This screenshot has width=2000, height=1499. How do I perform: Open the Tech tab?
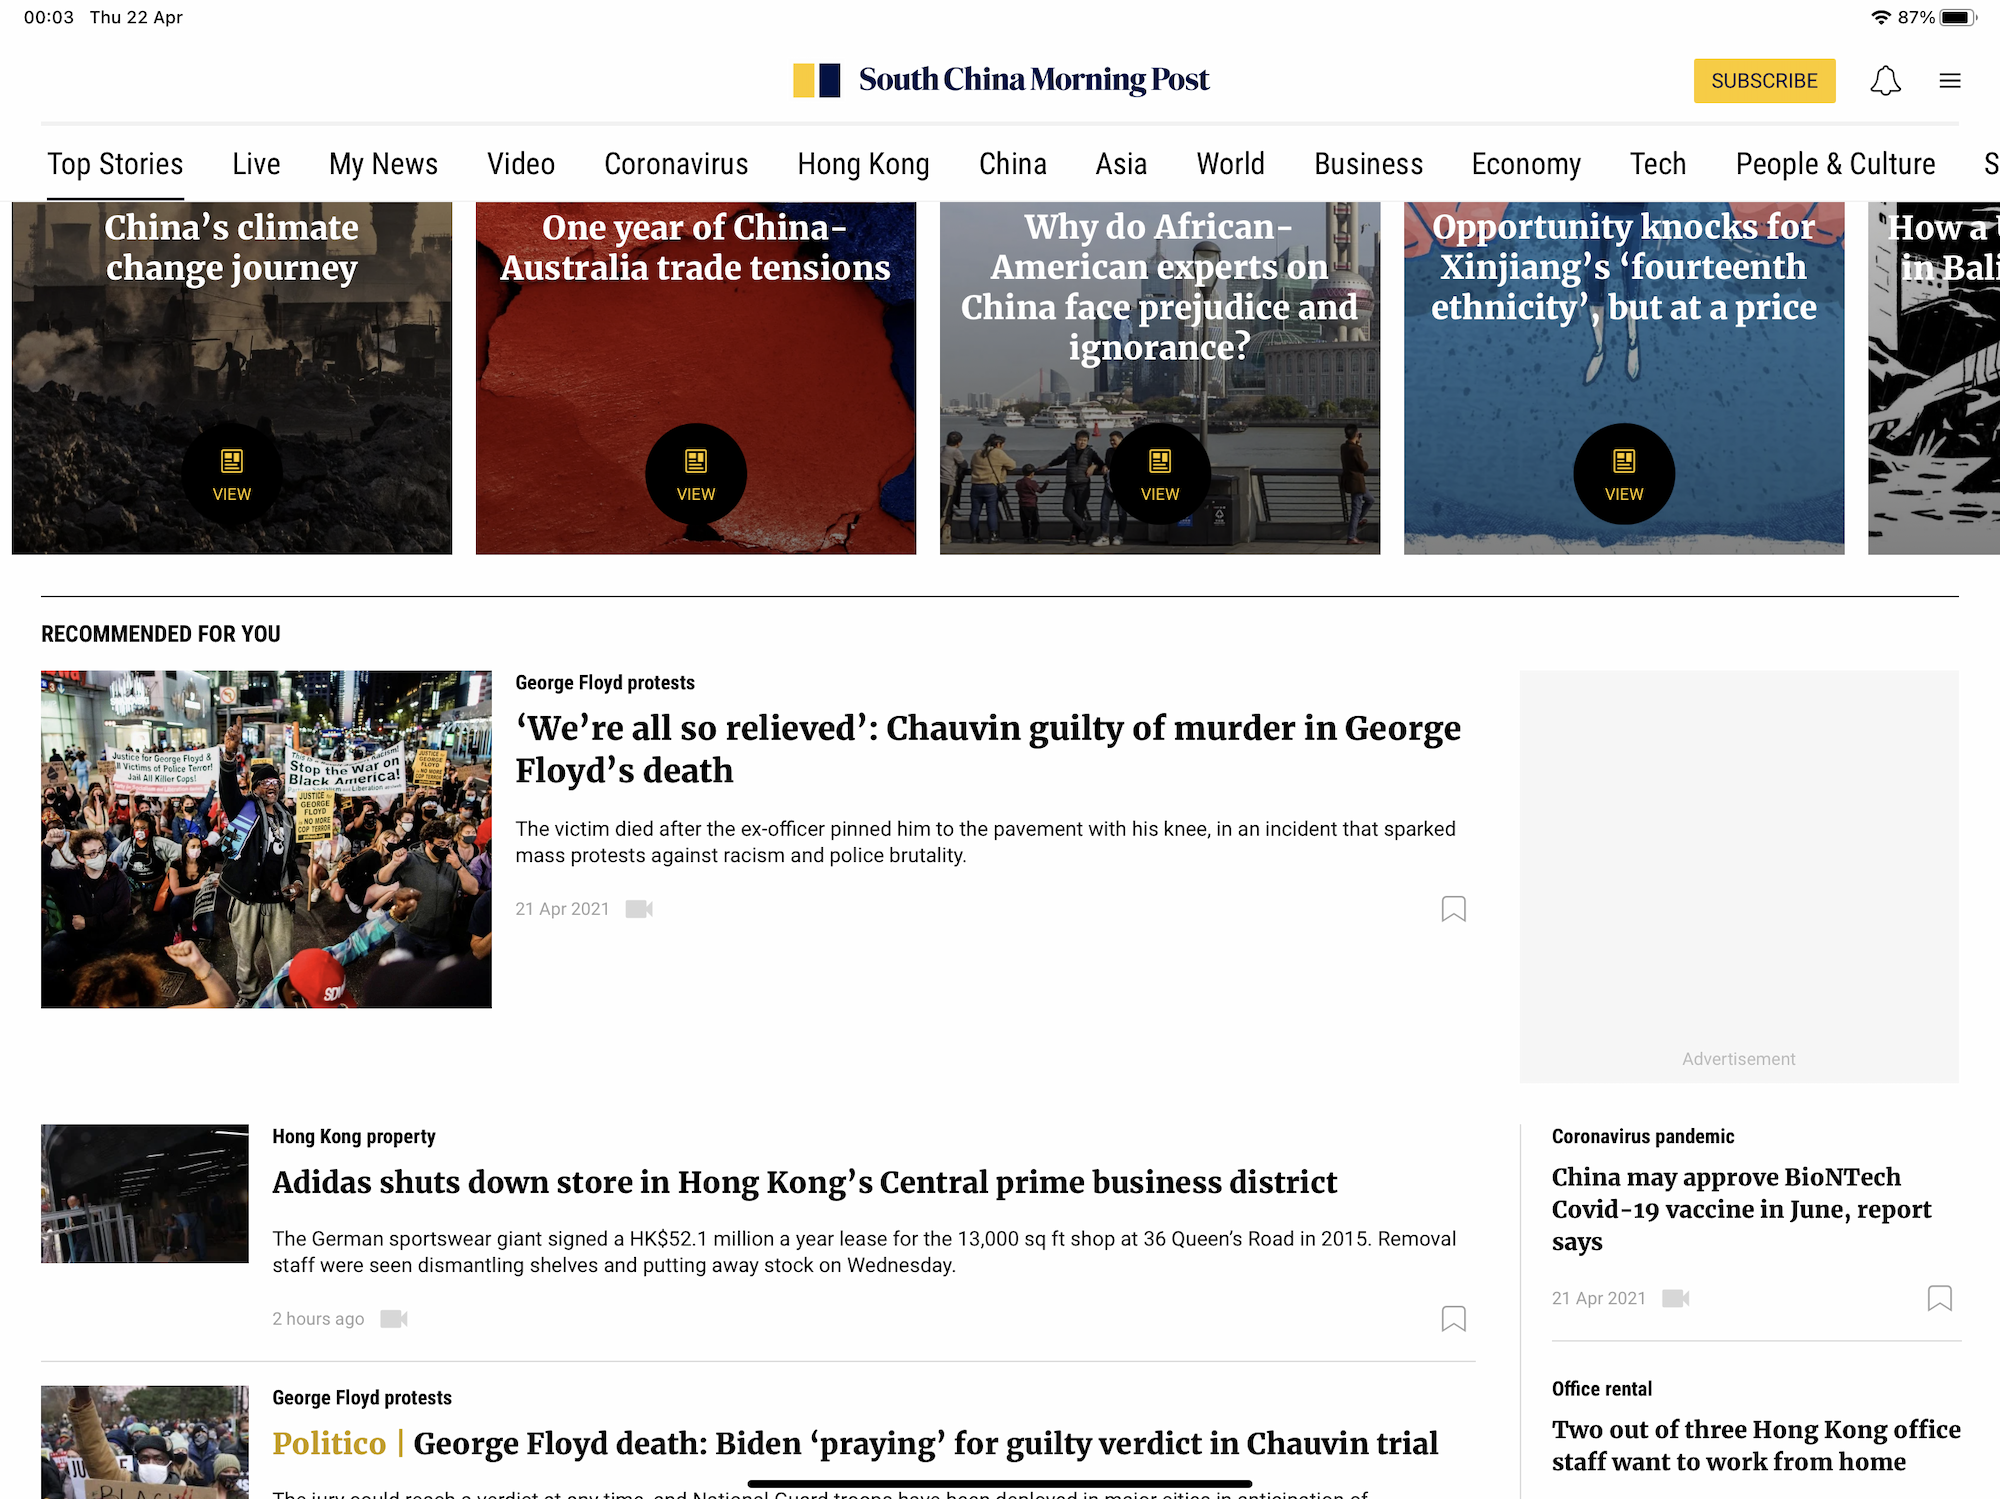[1658, 164]
